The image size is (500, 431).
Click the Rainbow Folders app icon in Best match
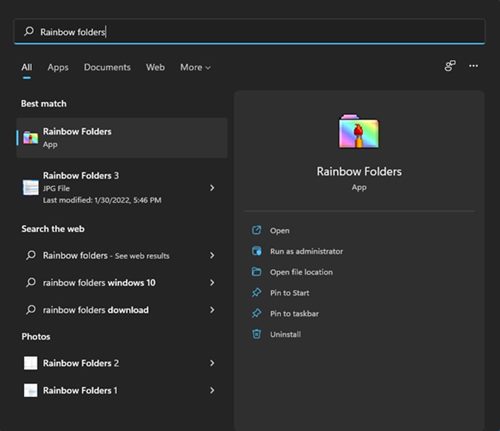pyautogui.click(x=31, y=138)
